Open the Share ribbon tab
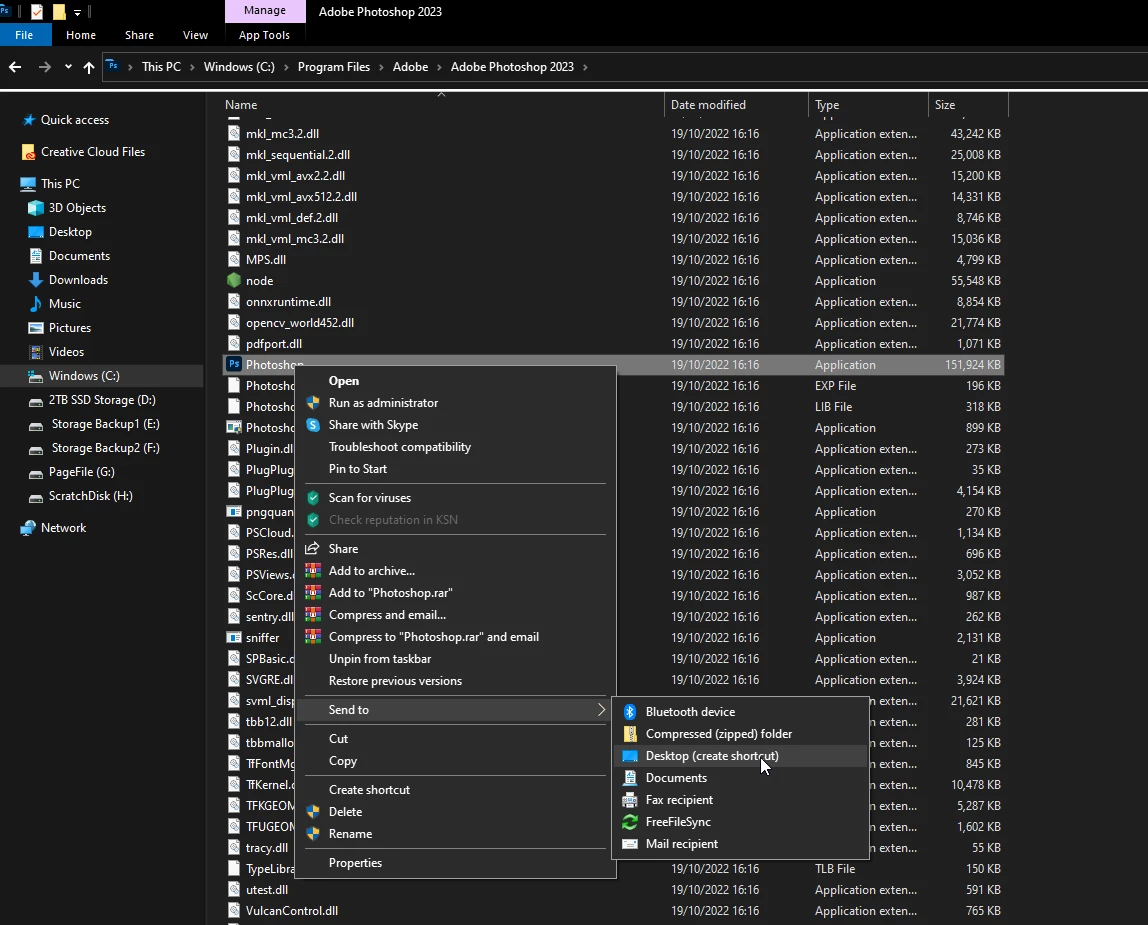This screenshot has width=1148, height=925. pos(139,35)
